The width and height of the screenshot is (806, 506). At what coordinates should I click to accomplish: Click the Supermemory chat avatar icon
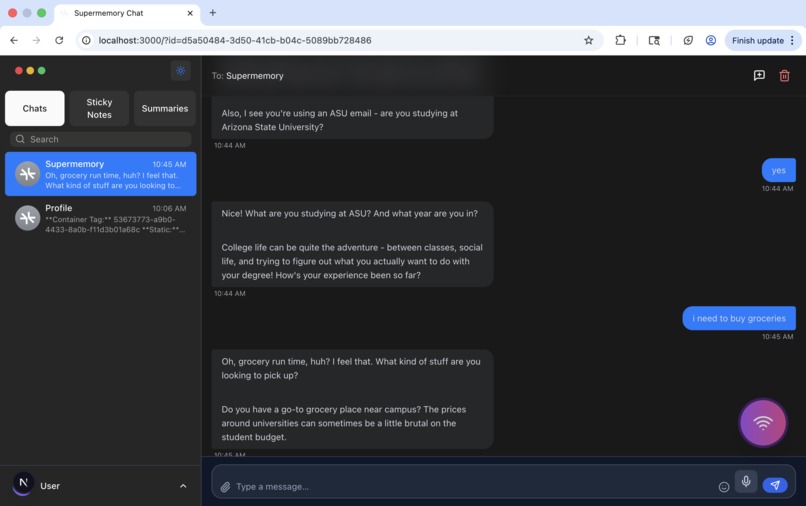pyautogui.click(x=27, y=174)
